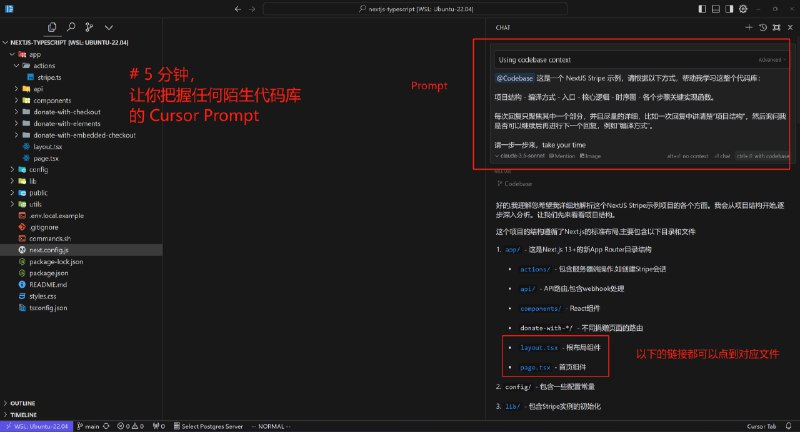
Task: Open chat in editor icon
Action: coord(777,28)
